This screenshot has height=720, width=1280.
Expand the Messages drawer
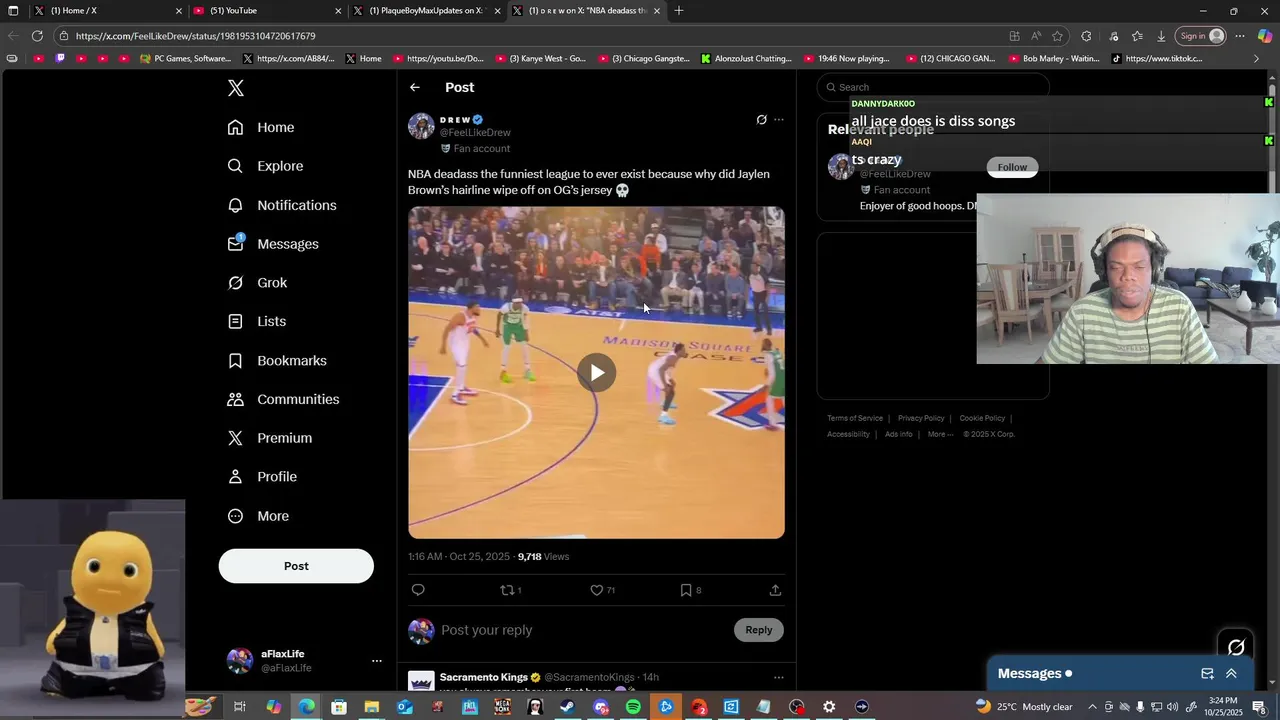pos(1231,674)
